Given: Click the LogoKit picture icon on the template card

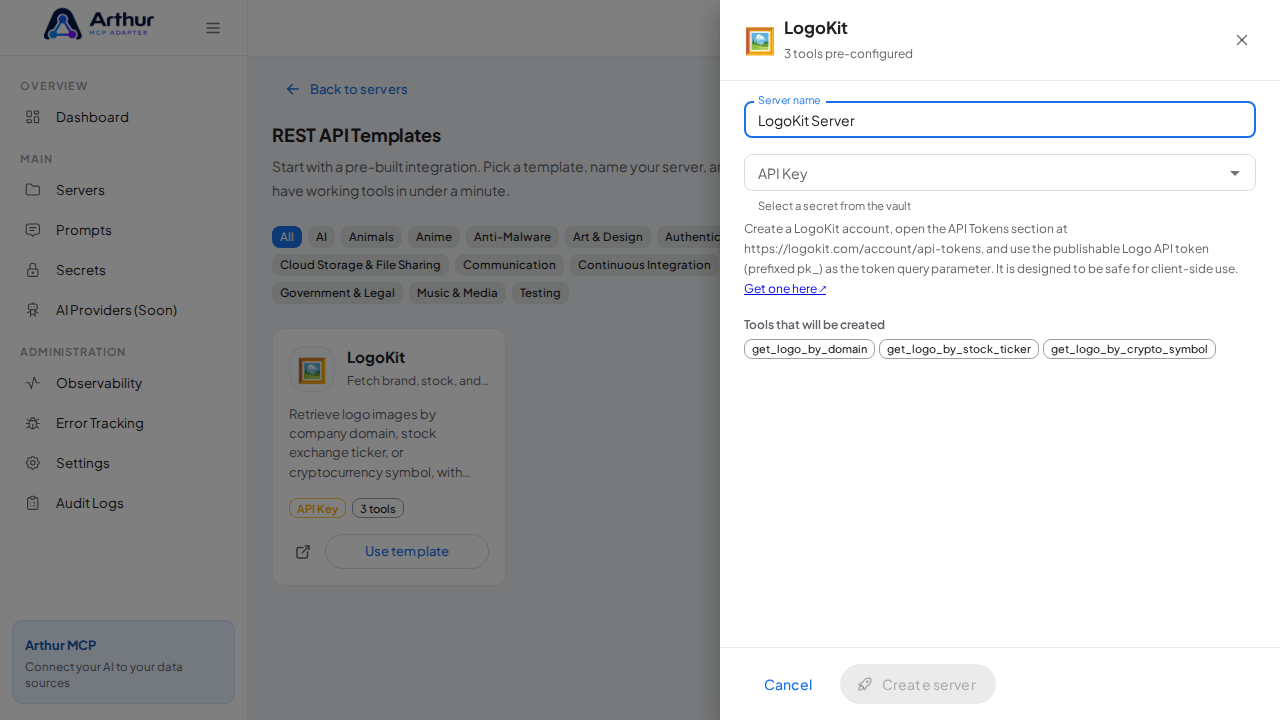Looking at the screenshot, I should pyautogui.click(x=312, y=370).
